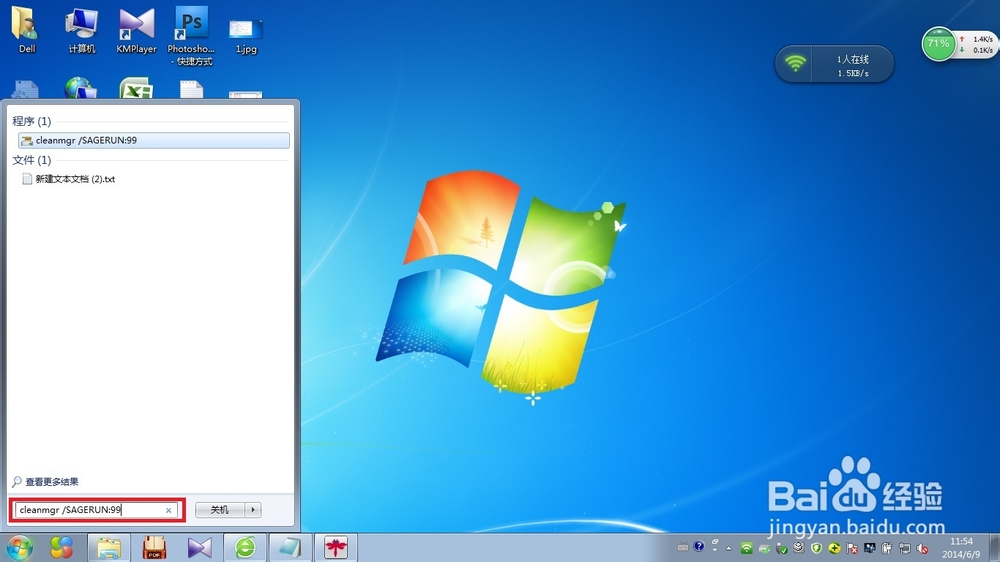Click the muted volume speaker tray icon
1000x562 pixels.
pos(922,548)
